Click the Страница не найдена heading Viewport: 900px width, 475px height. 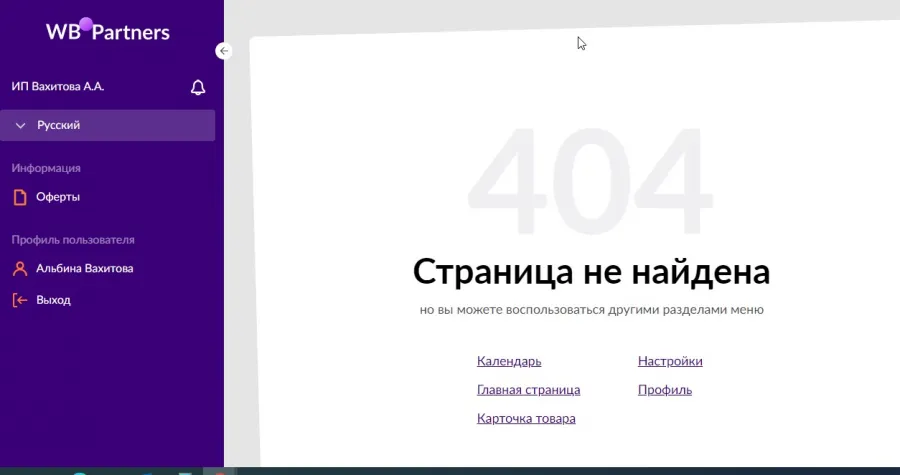point(591,271)
